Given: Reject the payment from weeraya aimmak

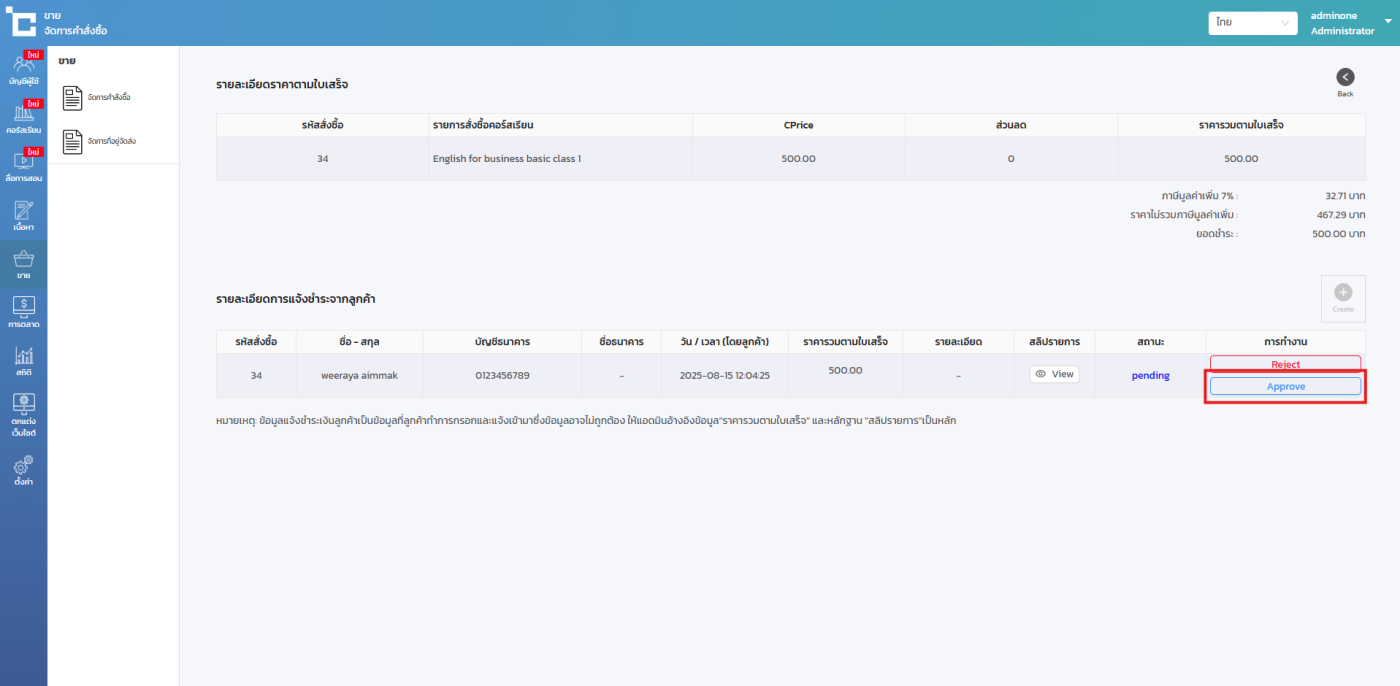Looking at the screenshot, I should [1285, 364].
